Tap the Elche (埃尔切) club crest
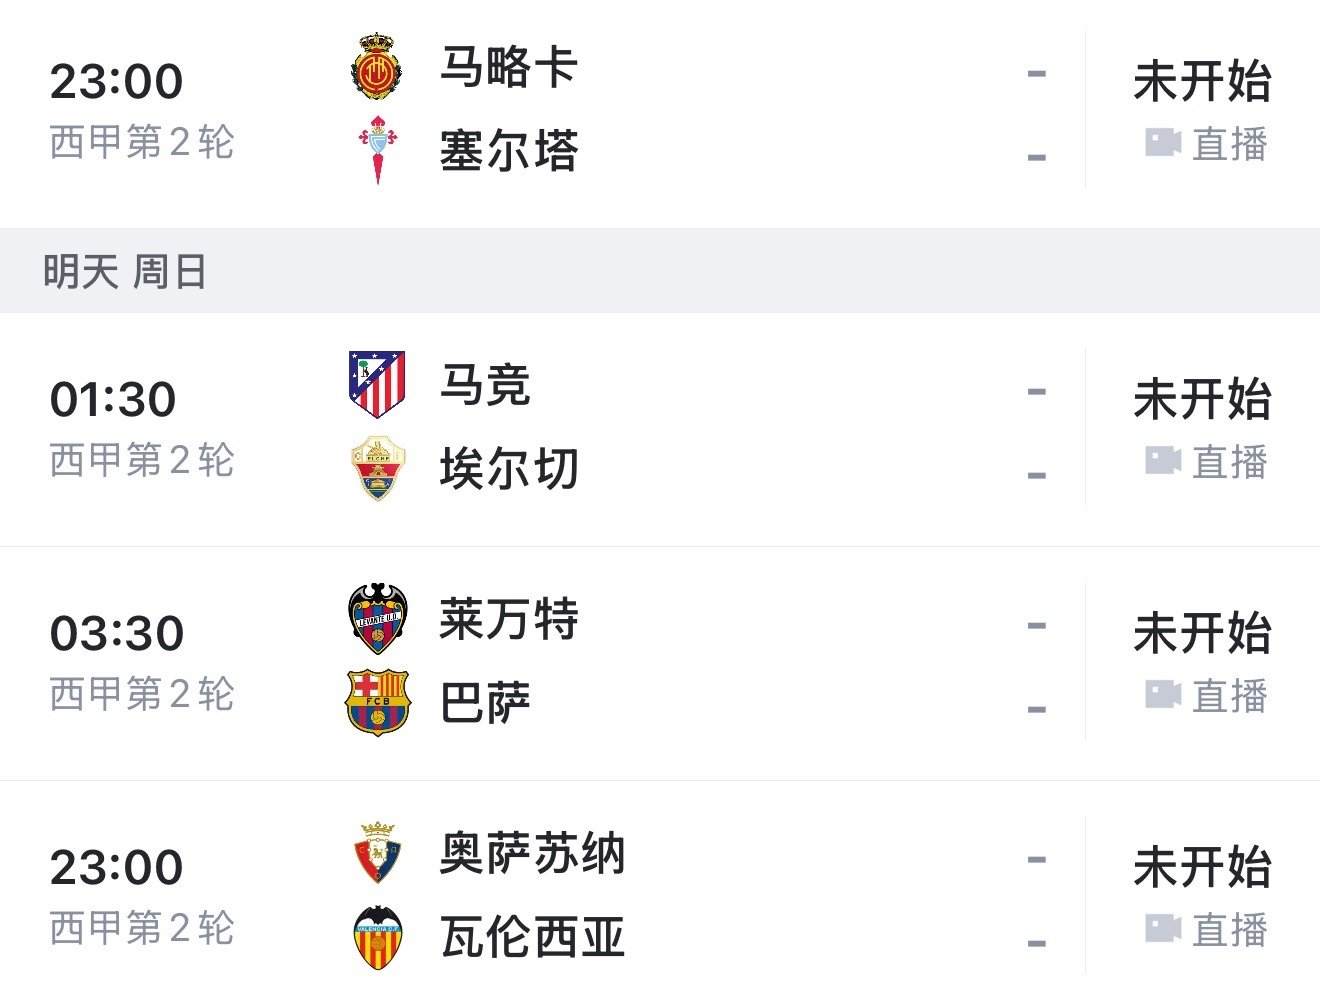 click(x=377, y=468)
